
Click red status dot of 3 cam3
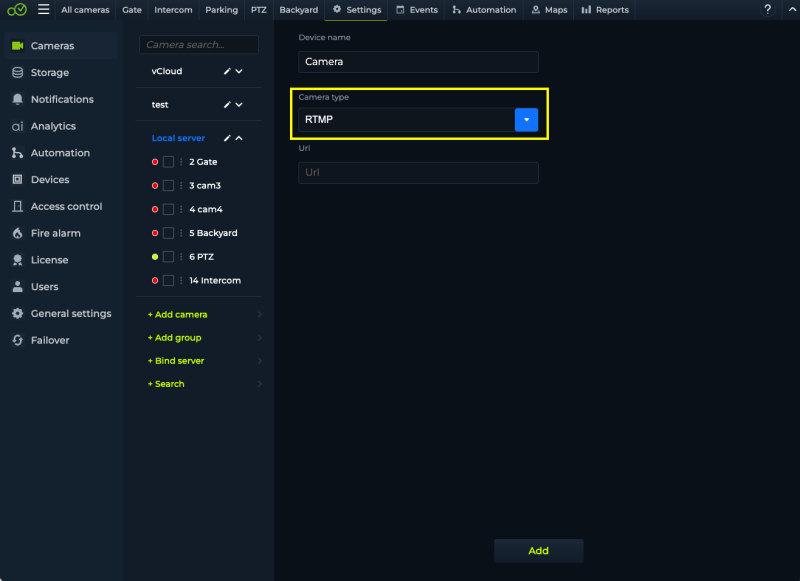tap(155, 186)
